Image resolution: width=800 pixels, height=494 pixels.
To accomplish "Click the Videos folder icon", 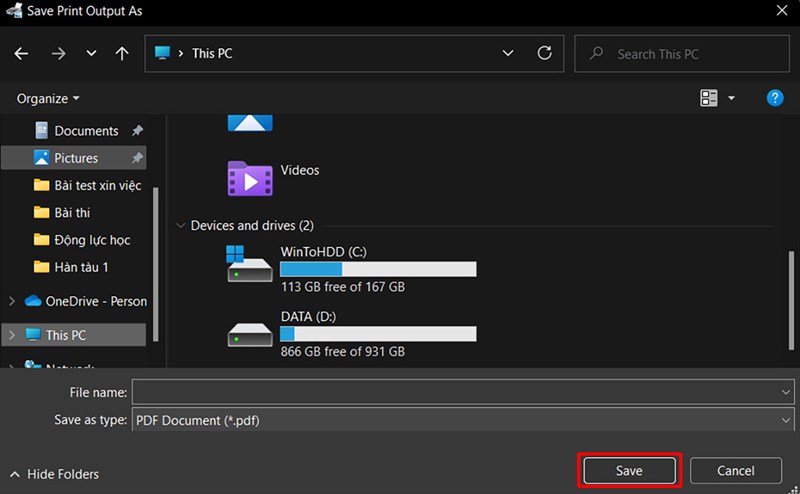I will tap(249, 179).
